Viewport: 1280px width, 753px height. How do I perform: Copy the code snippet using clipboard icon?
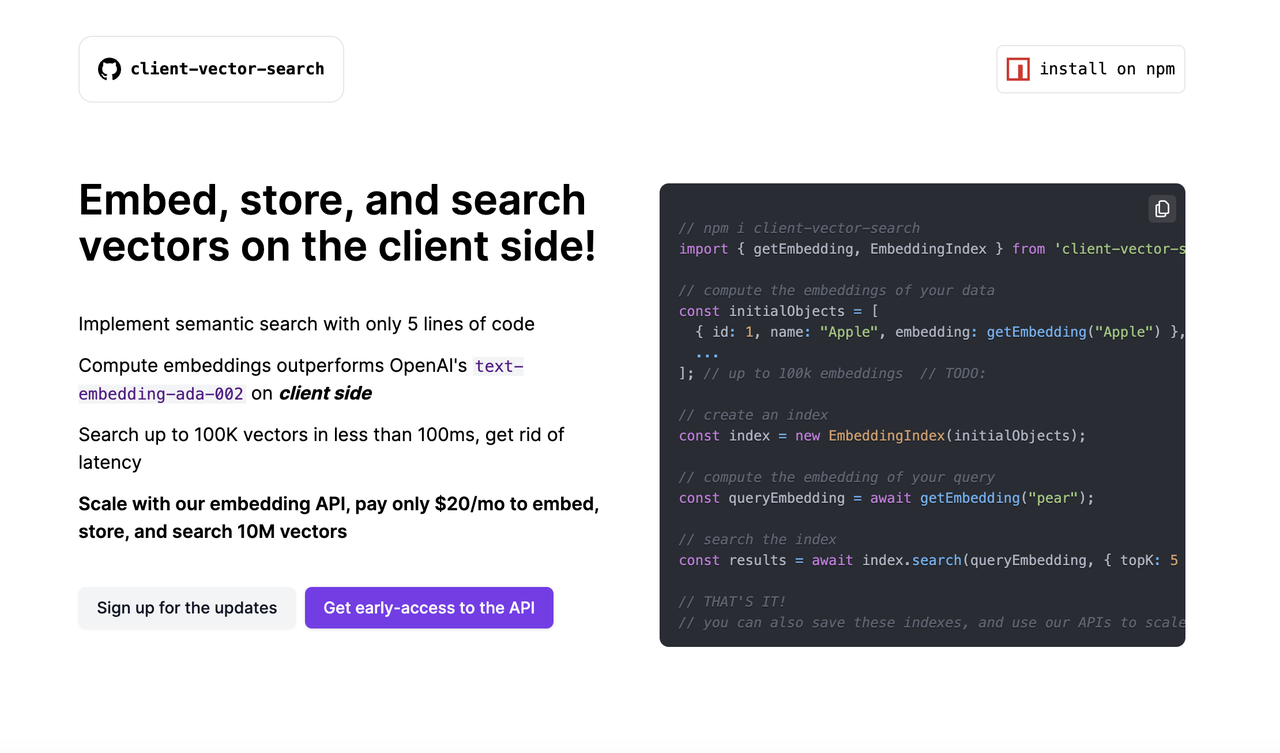1161,208
